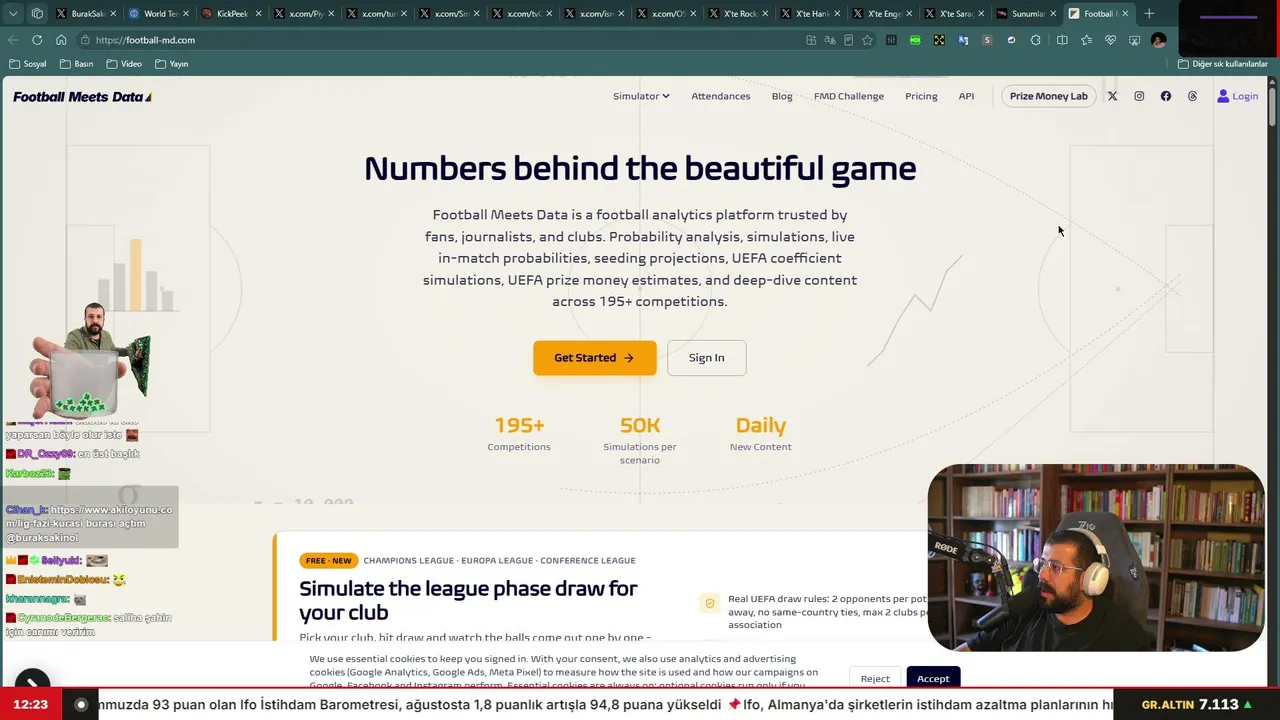Go to the FMD Challenge navigation item

pyautogui.click(x=849, y=96)
